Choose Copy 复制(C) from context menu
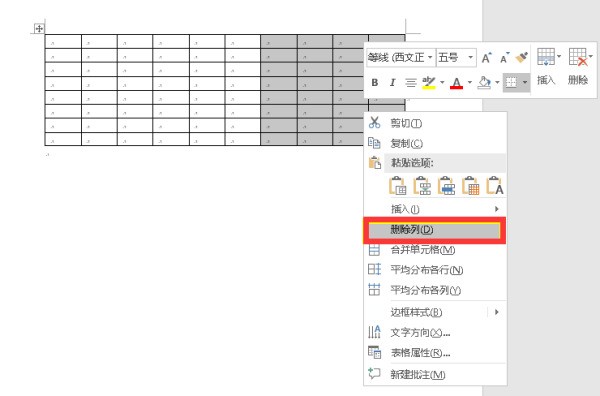Screen dimensions: 600x396 pos(435,143)
